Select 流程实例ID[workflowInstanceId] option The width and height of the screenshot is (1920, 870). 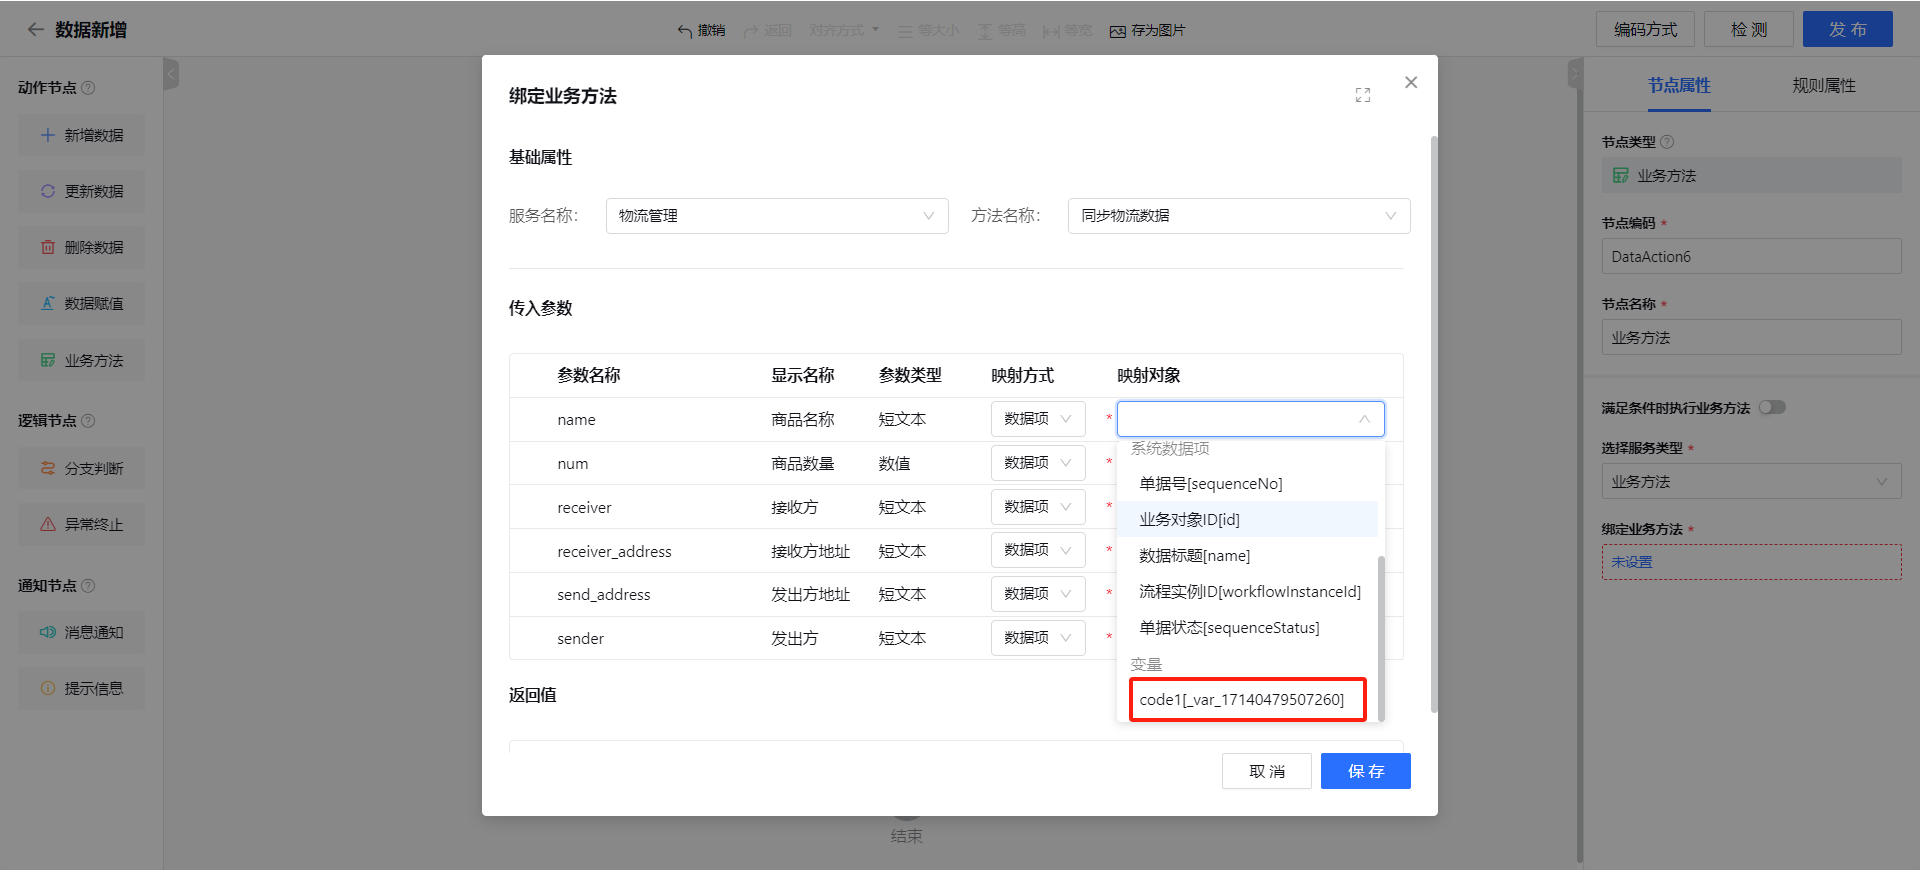pos(1247,592)
